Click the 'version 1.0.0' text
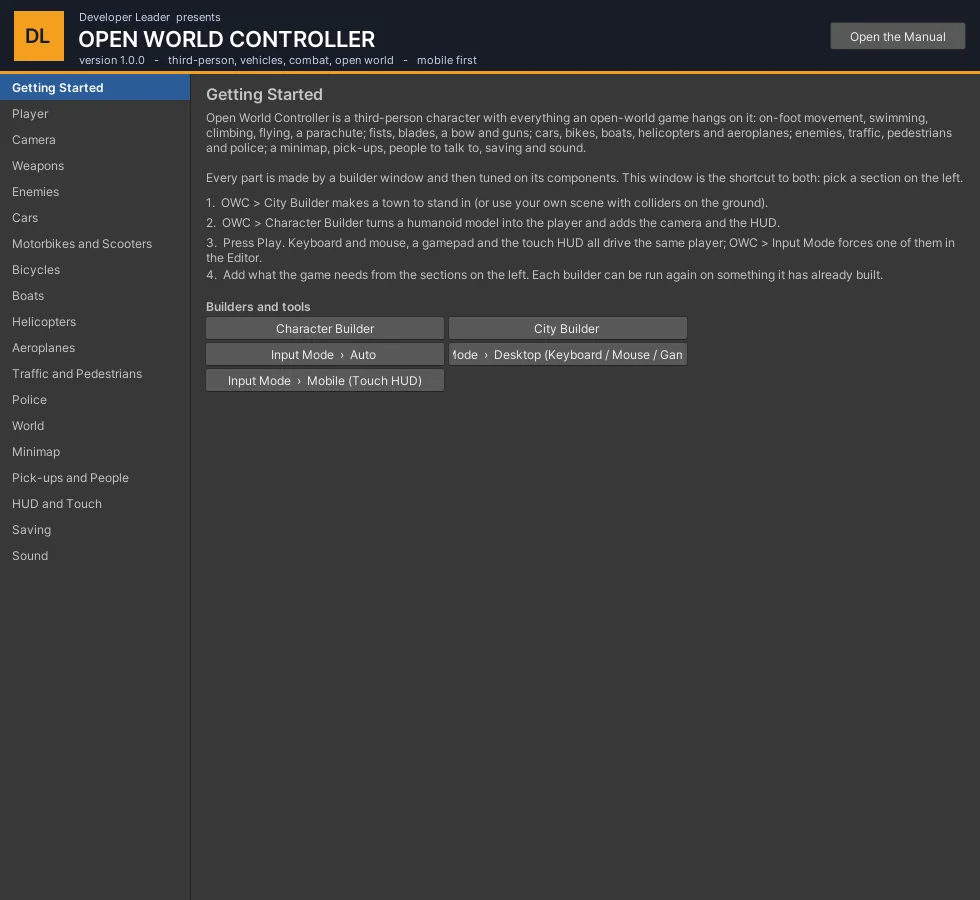980x900 pixels. click(x=112, y=60)
